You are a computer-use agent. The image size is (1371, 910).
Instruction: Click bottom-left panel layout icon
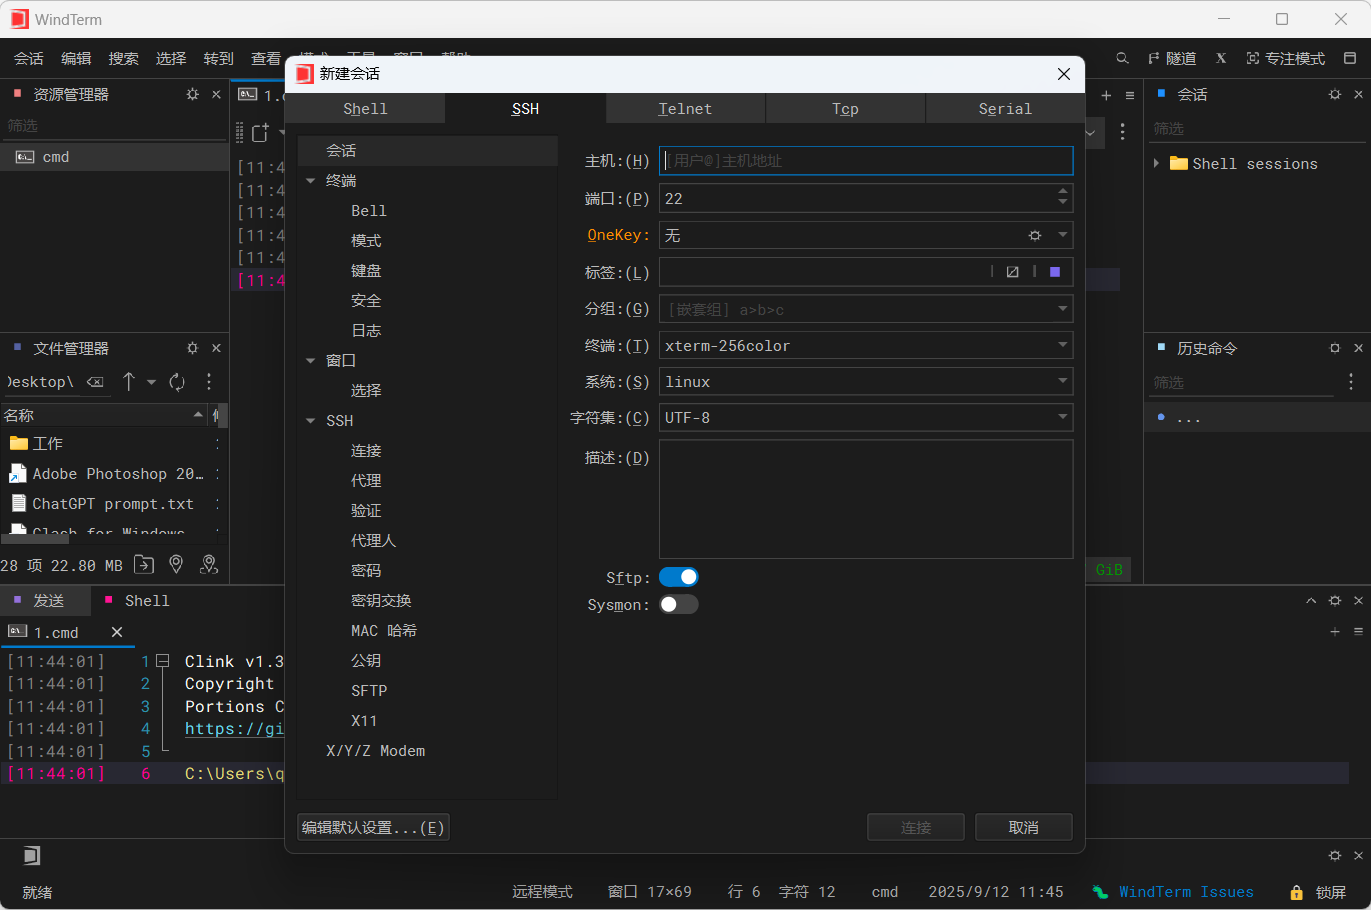click(x=31, y=856)
